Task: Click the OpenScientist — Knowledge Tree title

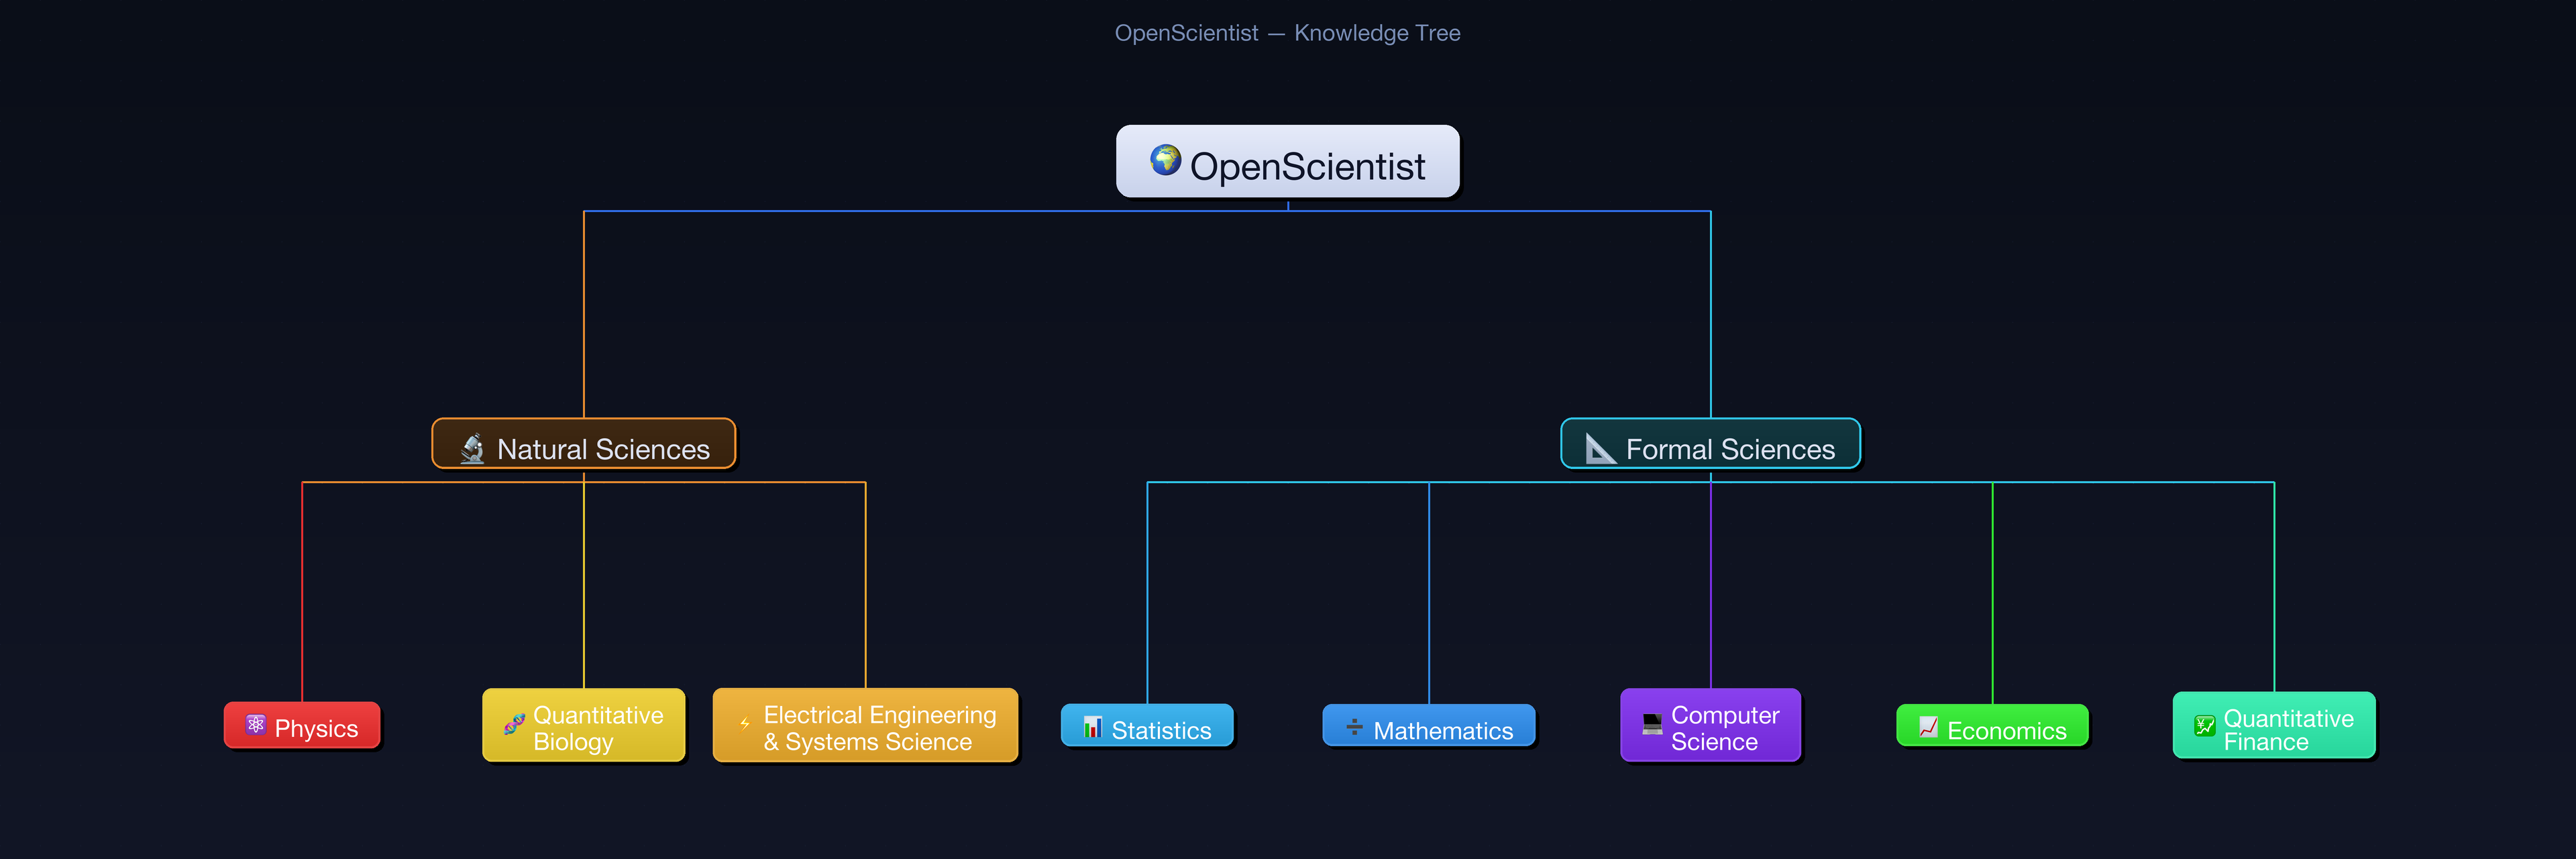Action: point(1288,32)
